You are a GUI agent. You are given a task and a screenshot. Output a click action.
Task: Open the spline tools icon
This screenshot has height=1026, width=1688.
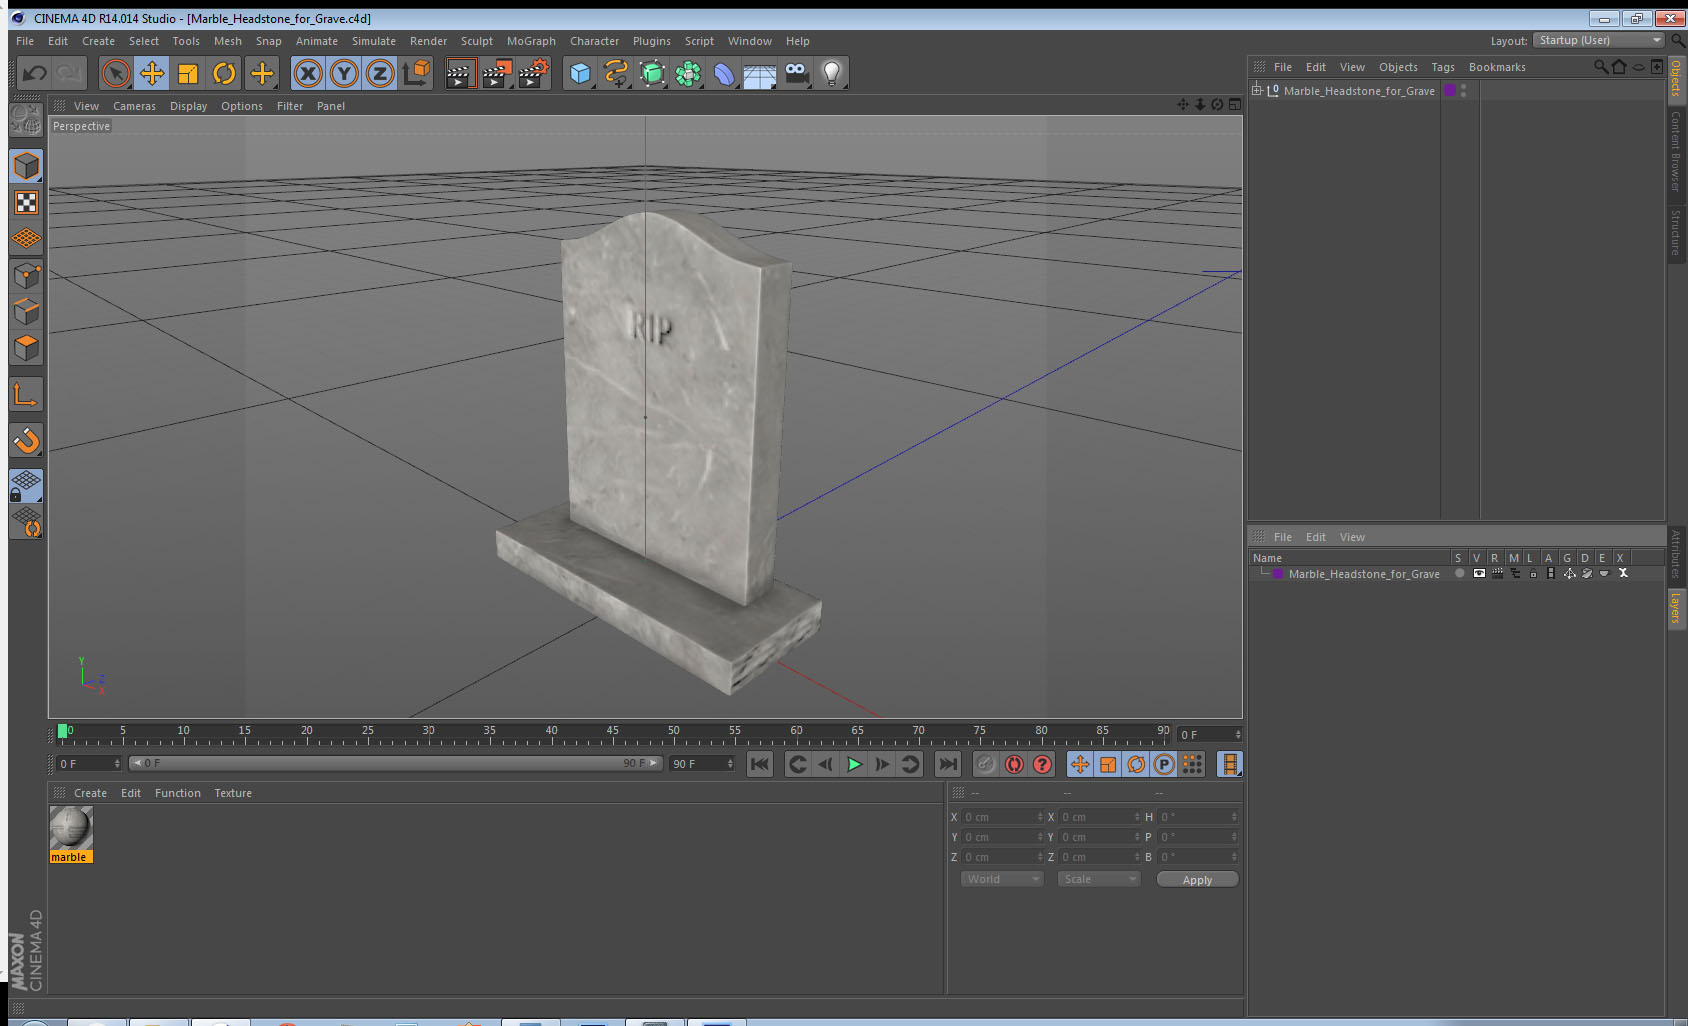(616, 73)
